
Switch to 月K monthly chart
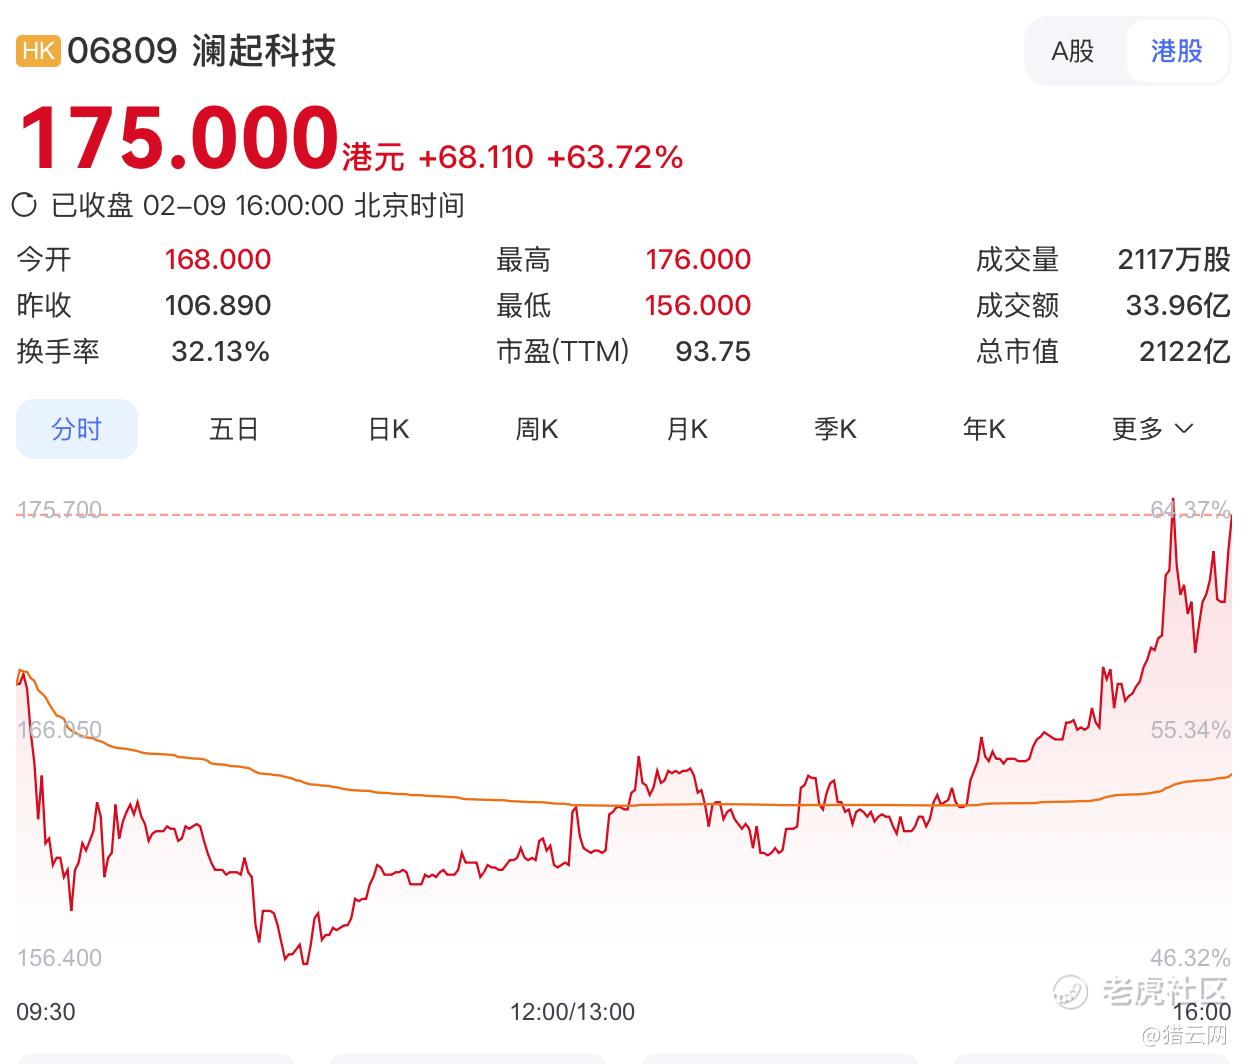pyautogui.click(x=687, y=429)
